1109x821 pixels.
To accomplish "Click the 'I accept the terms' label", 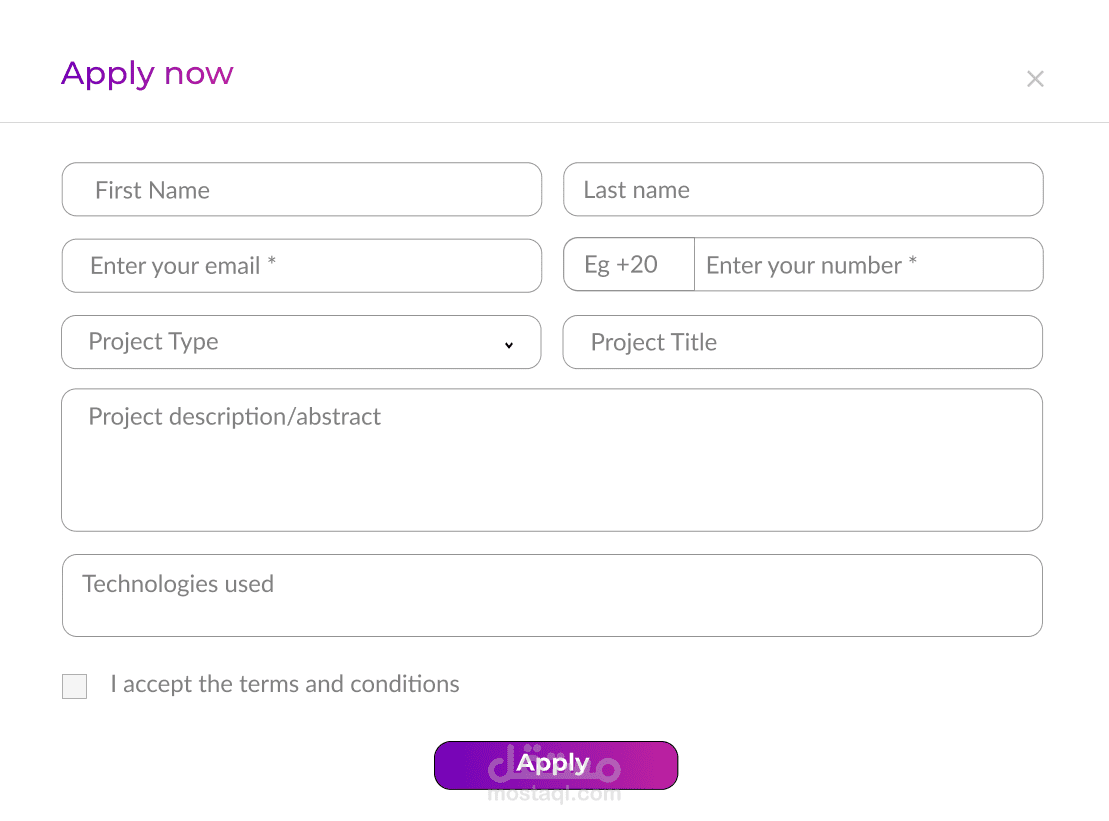I will [285, 684].
